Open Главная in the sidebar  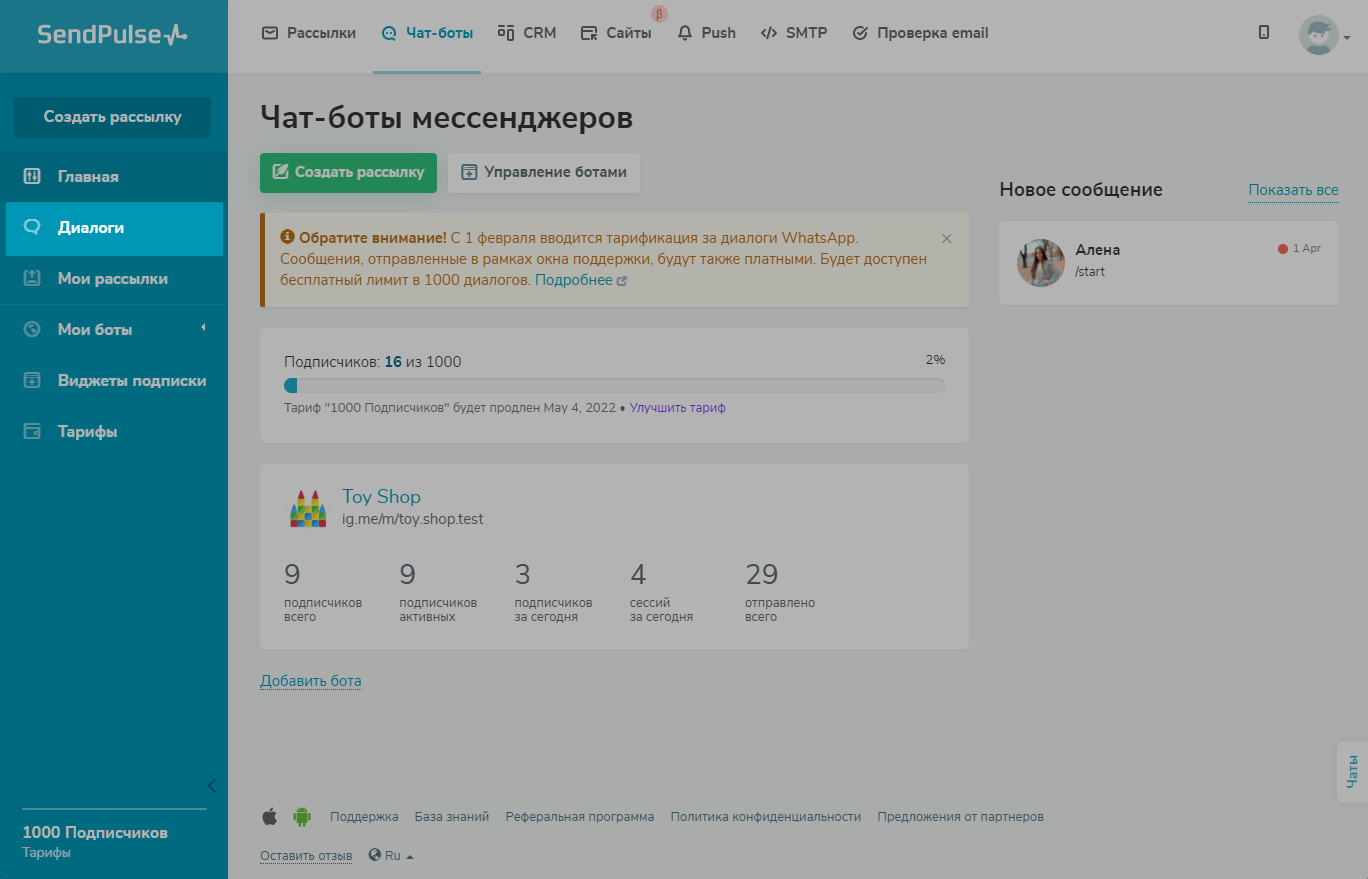click(x=88, y=177)
